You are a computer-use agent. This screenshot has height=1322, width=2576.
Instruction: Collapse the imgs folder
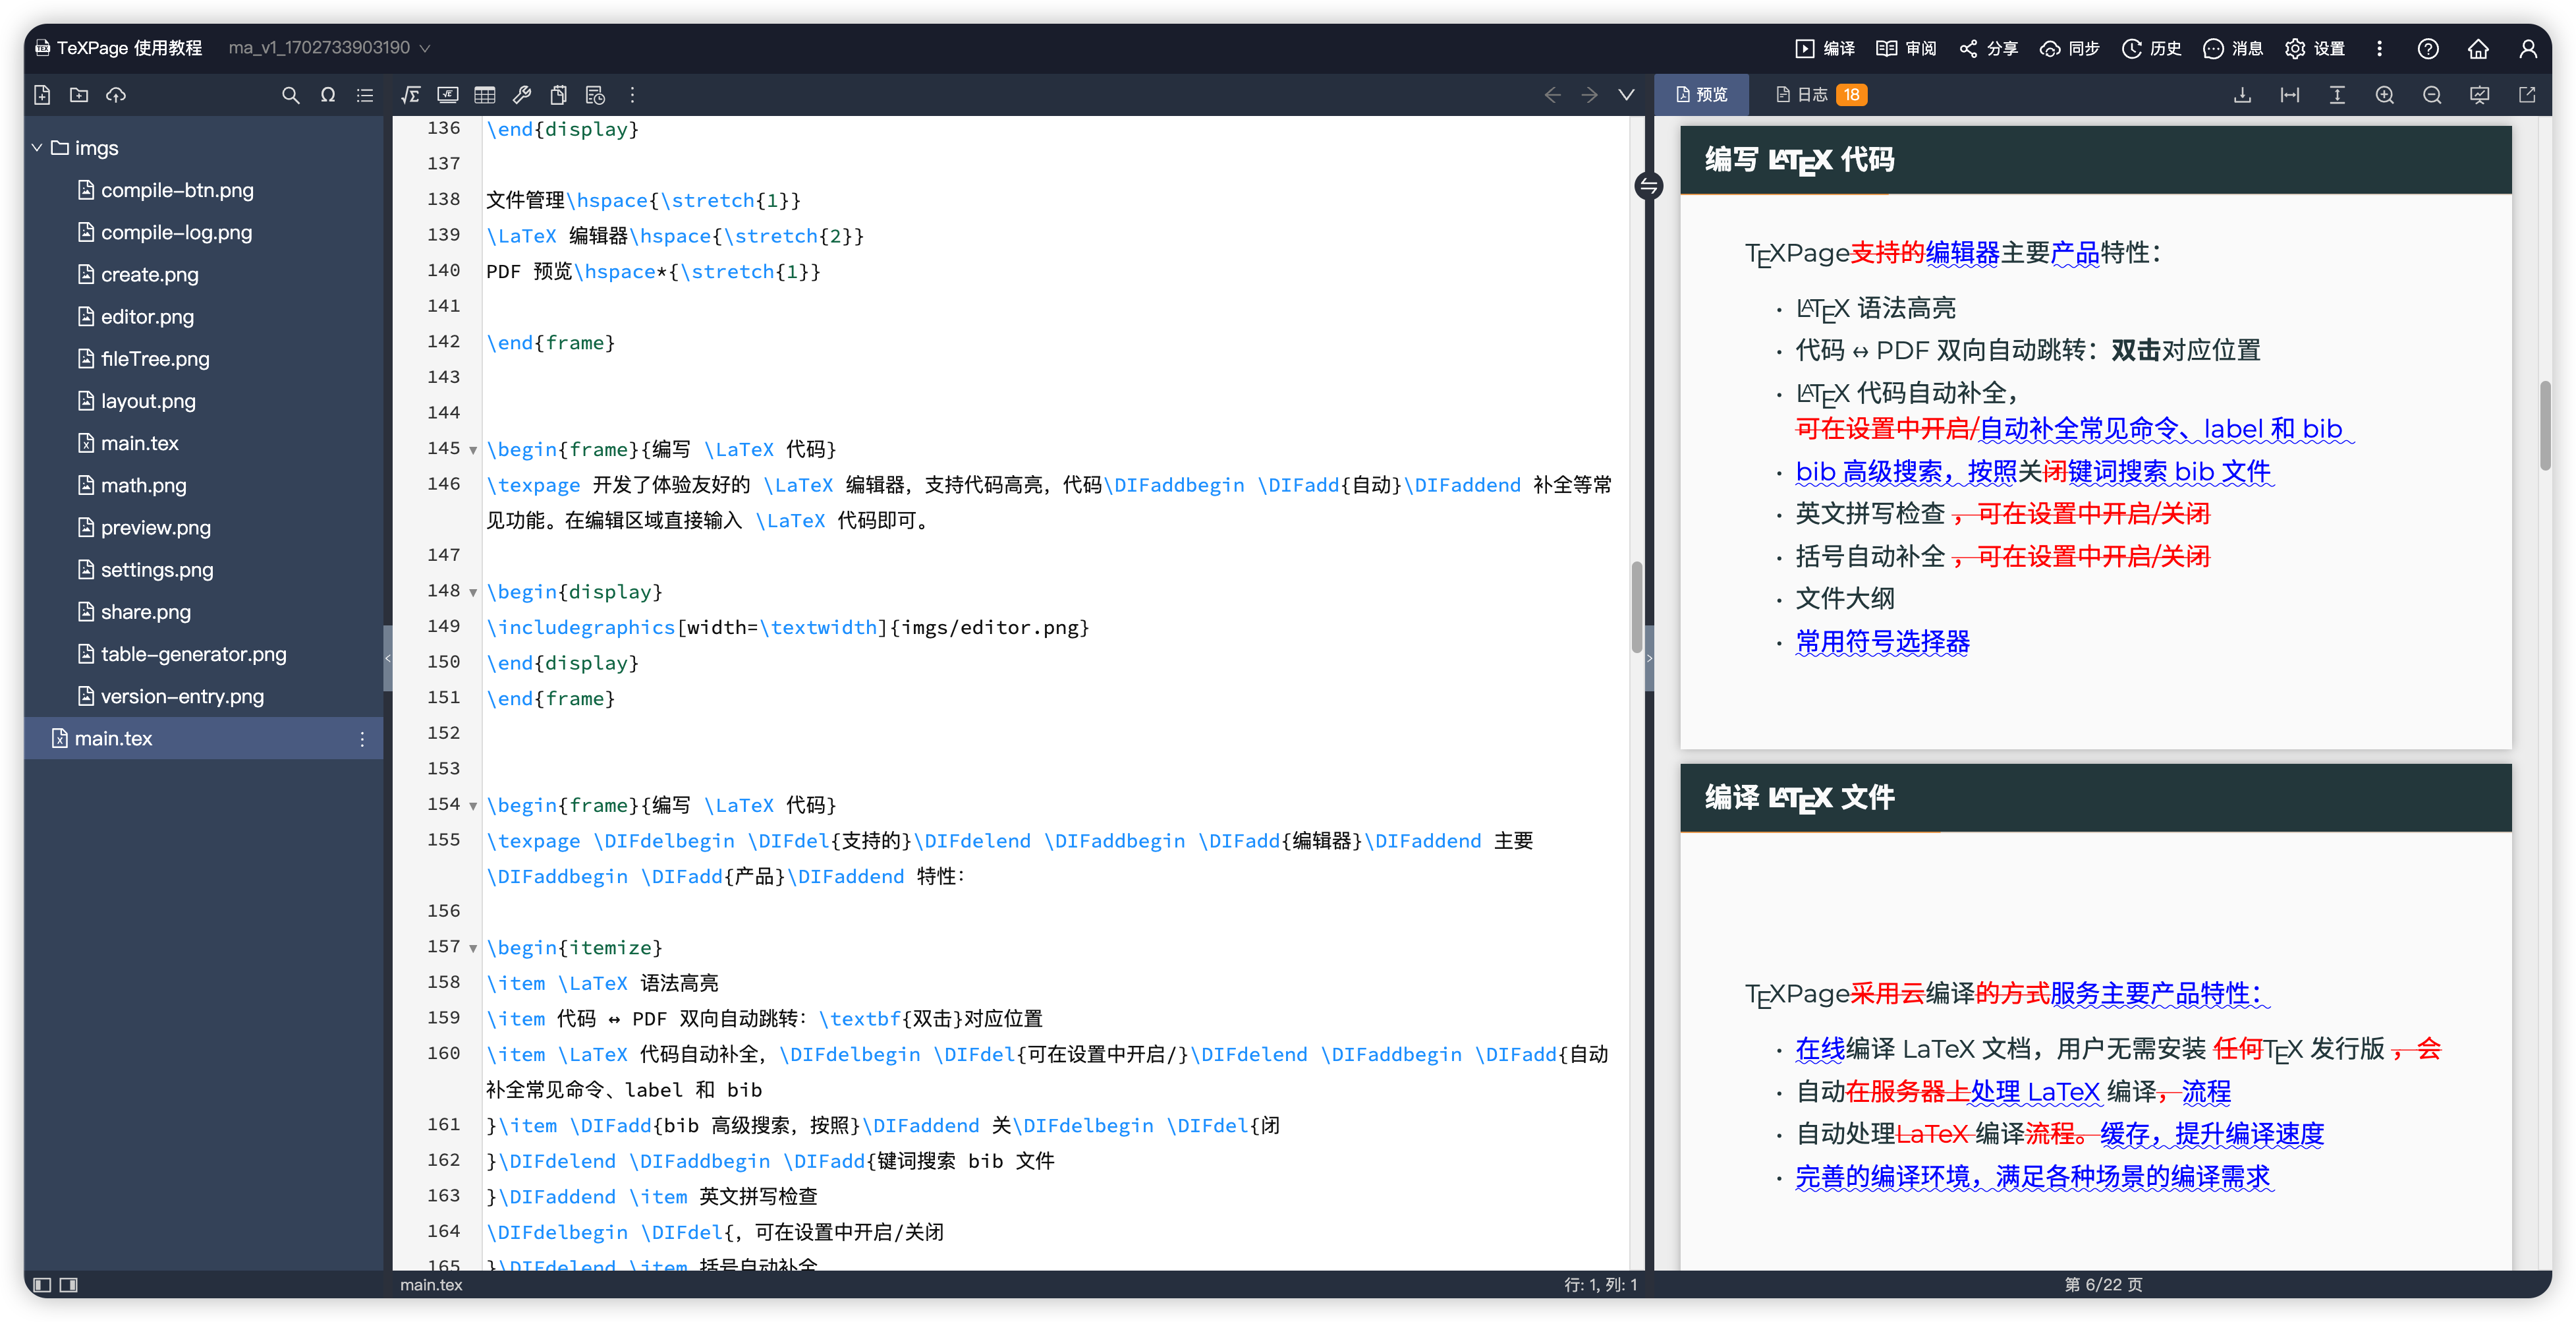coord(37,148)
